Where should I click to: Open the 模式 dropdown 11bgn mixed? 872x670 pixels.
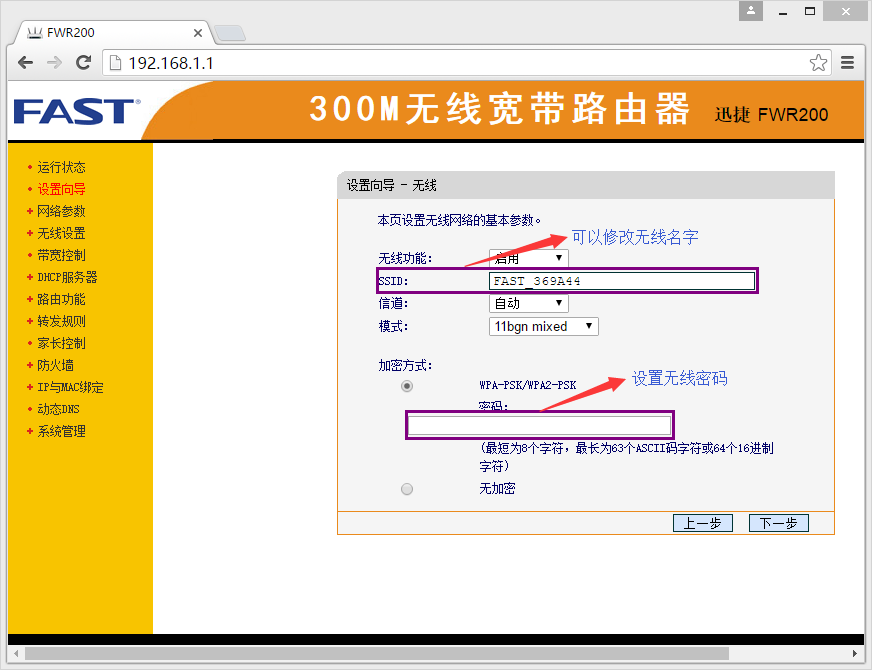(543, 326)
